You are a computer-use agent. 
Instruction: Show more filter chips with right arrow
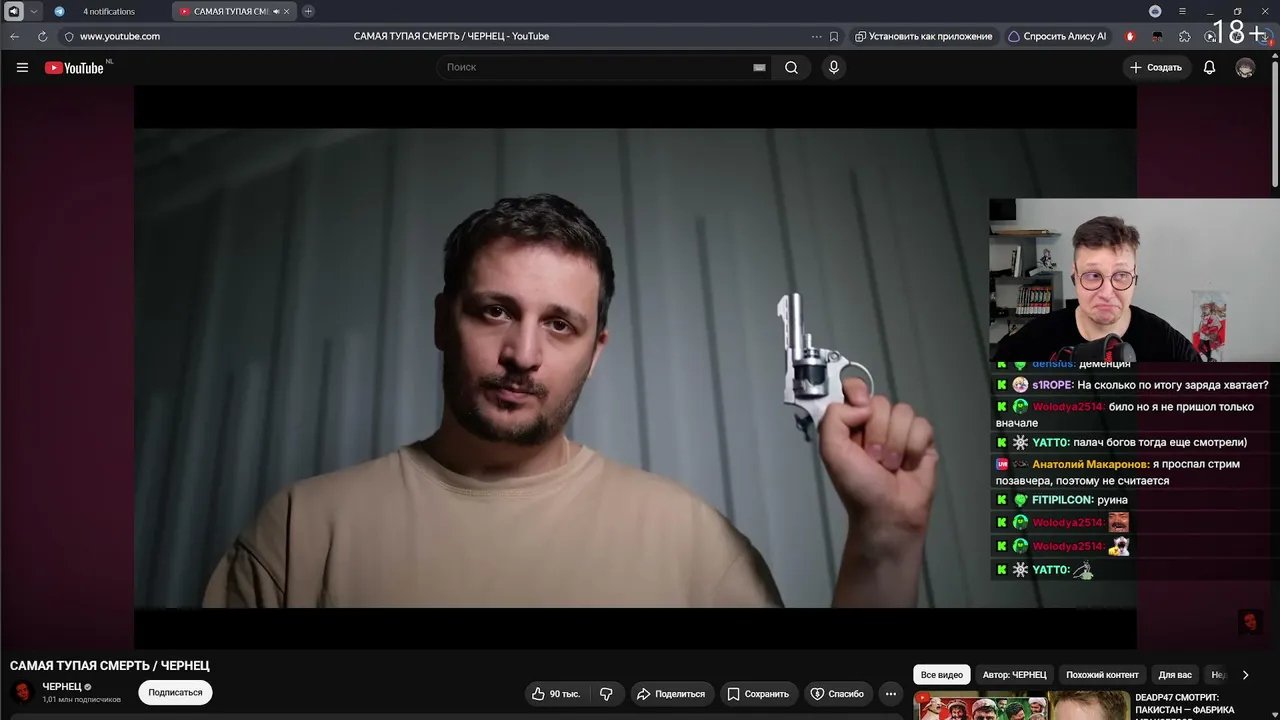(x=1245, y=675)
